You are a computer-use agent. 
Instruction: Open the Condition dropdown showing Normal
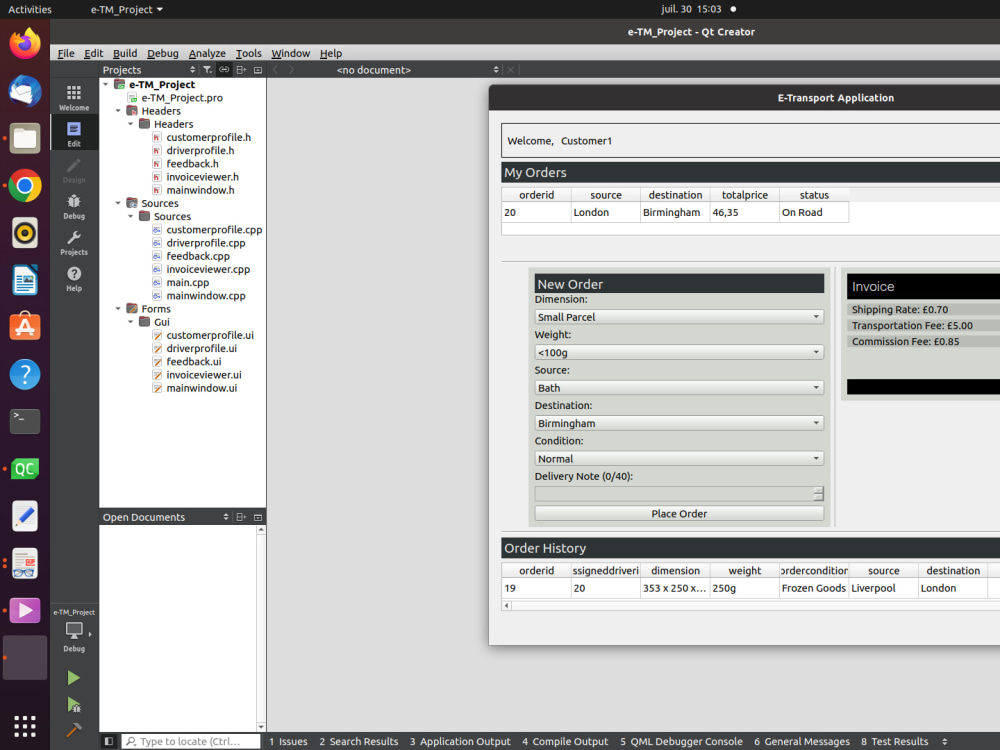click(x=678, y=458)
